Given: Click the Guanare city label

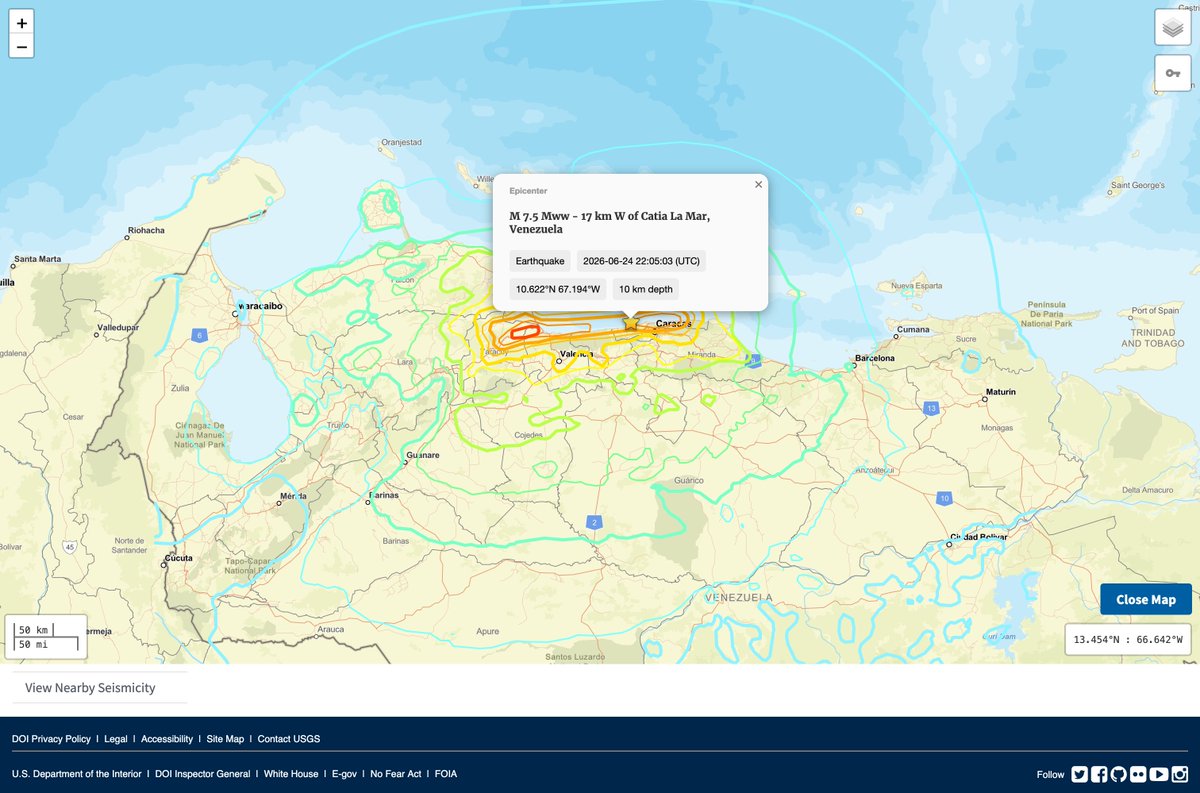Looking at the screenshot, I should pyautogui.click(x=422, y=455).
